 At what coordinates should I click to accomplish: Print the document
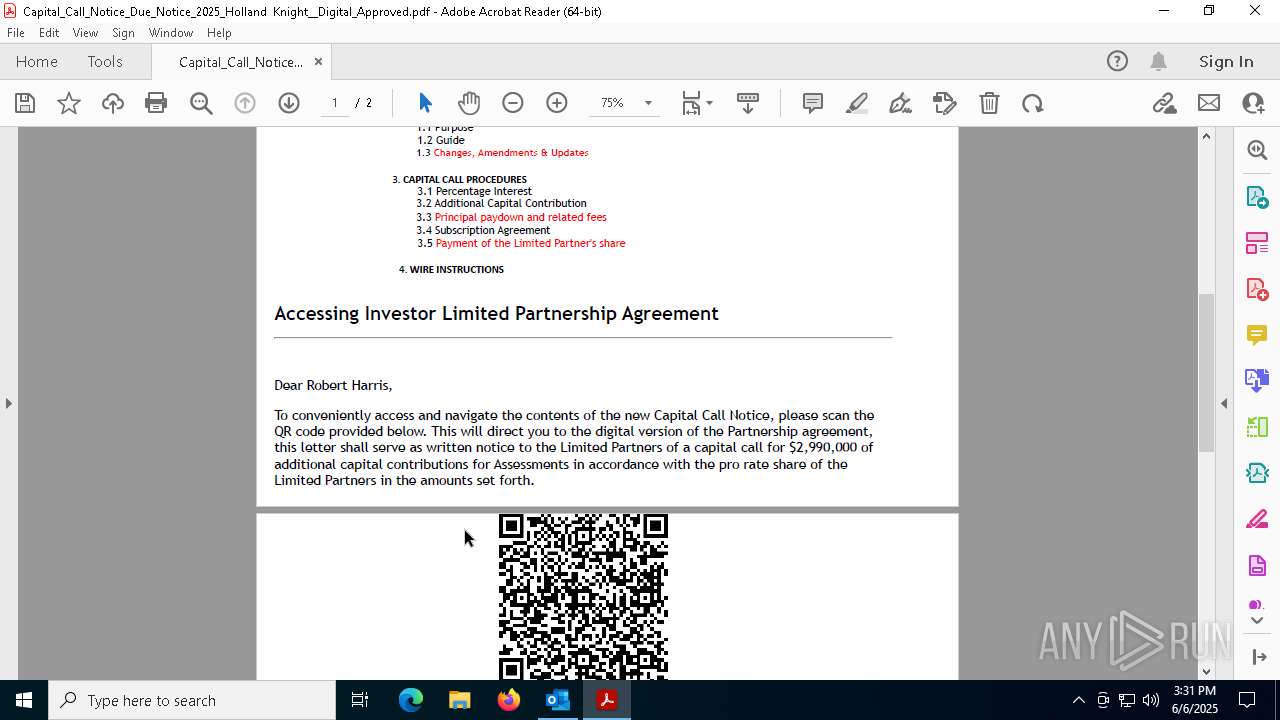click(156, 103)
